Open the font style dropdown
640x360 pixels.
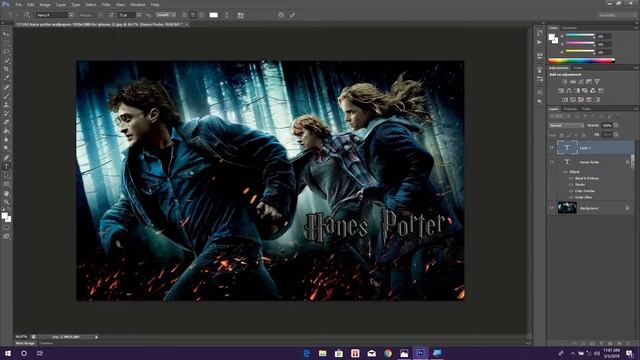pos(100,15)
